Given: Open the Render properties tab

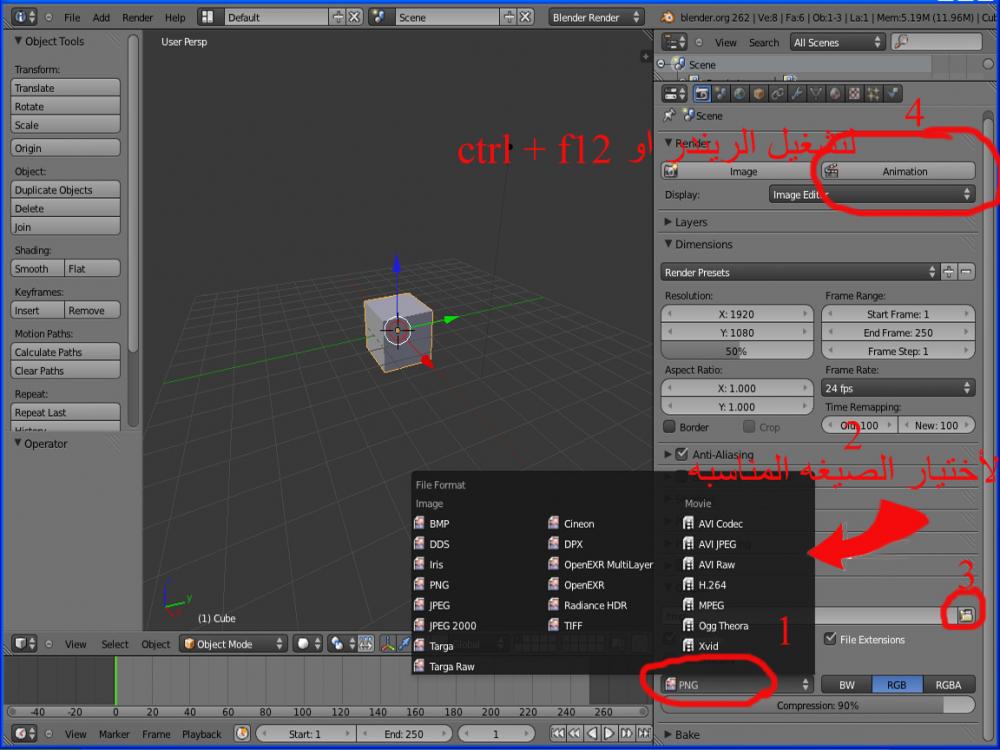Looking at the screenshot, I should pyautogui.click(x=702, y=94).
